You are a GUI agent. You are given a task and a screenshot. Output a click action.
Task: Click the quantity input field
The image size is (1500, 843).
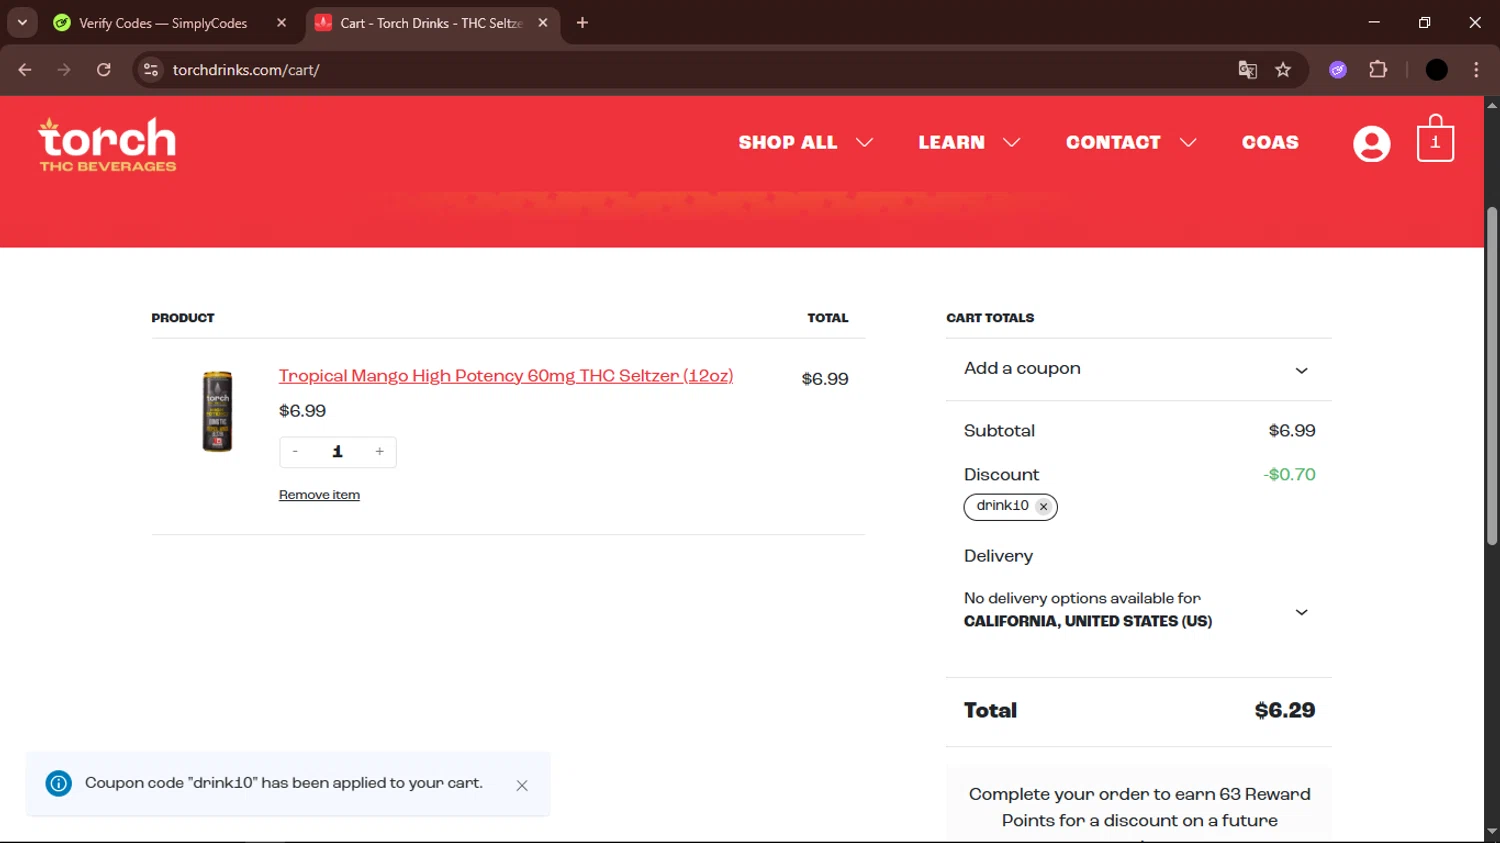[337, 452]
